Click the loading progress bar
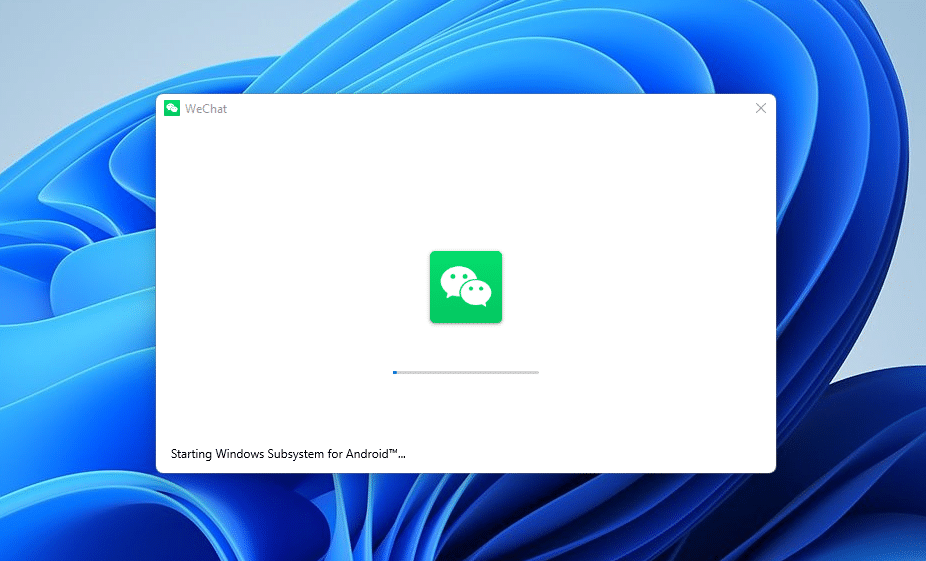Image resolution: width=926 pixels, height=561 pixels. (466, 373)
